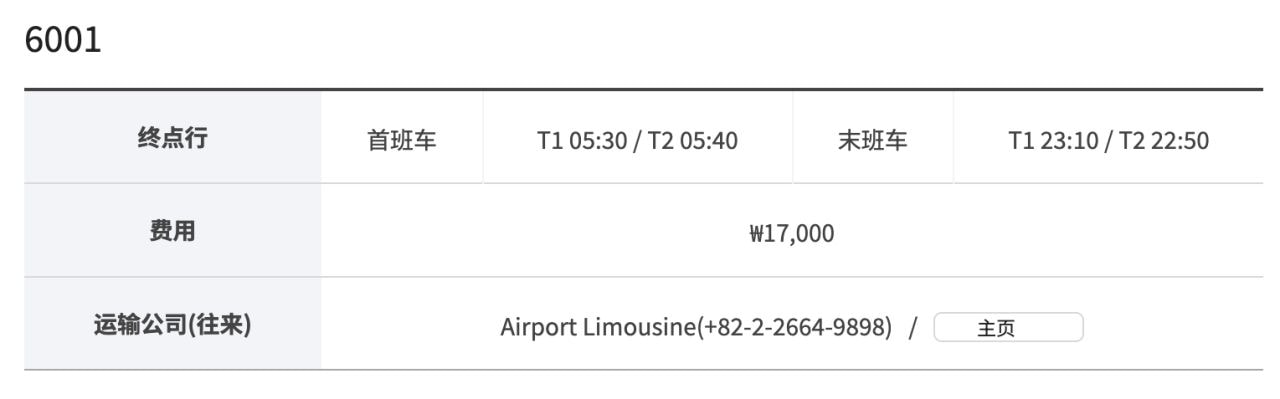Image resolution: width=1280 pixels, height=399 pixels.
Task: Select the T1 05:30 first departure time
Action: pyautogui.click(x=582, y=141)
